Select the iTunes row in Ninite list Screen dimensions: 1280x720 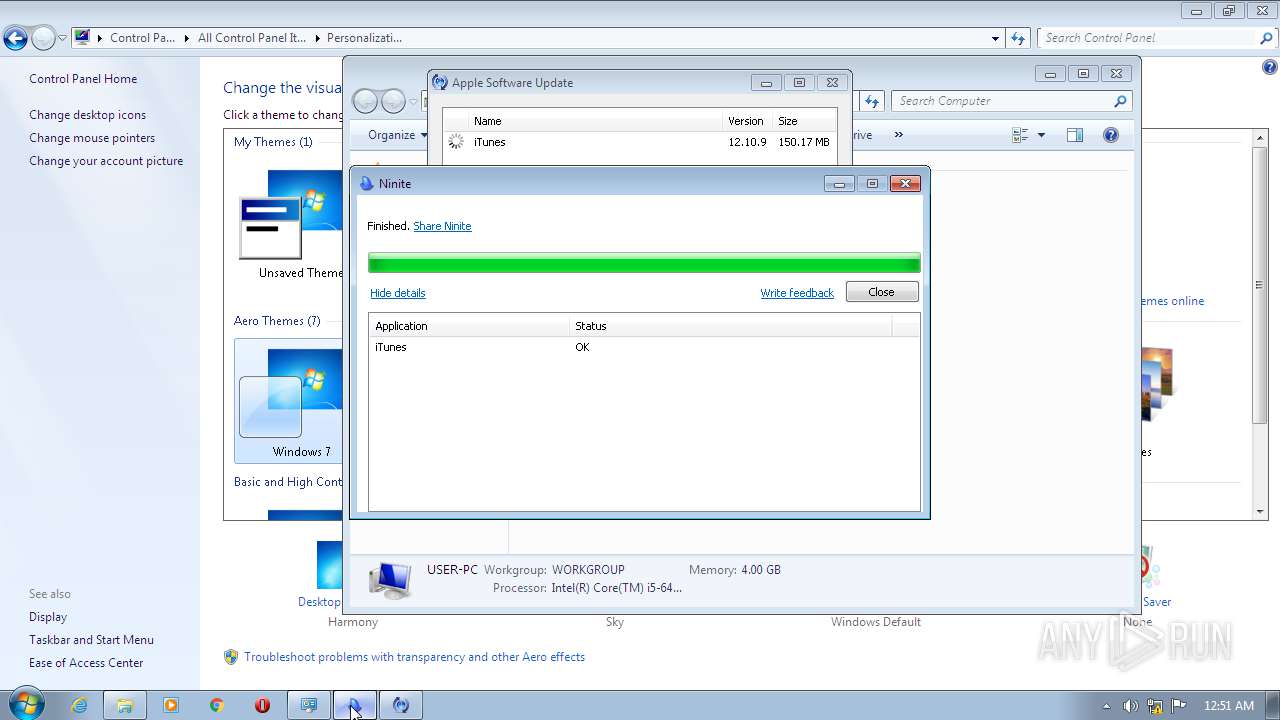point(644,347)
